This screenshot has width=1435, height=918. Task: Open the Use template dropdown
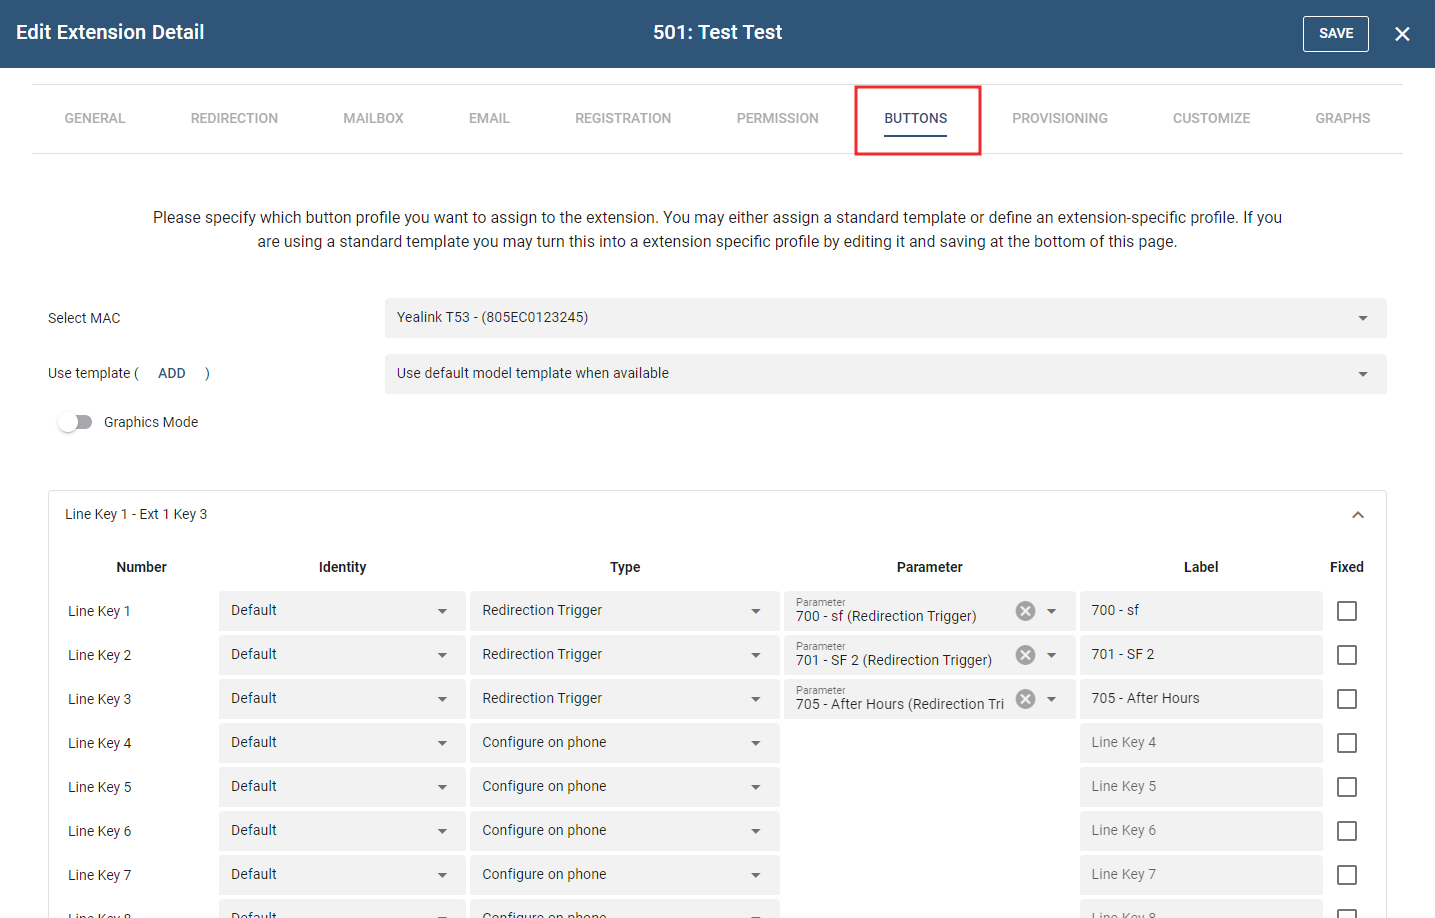click(885, 374)
